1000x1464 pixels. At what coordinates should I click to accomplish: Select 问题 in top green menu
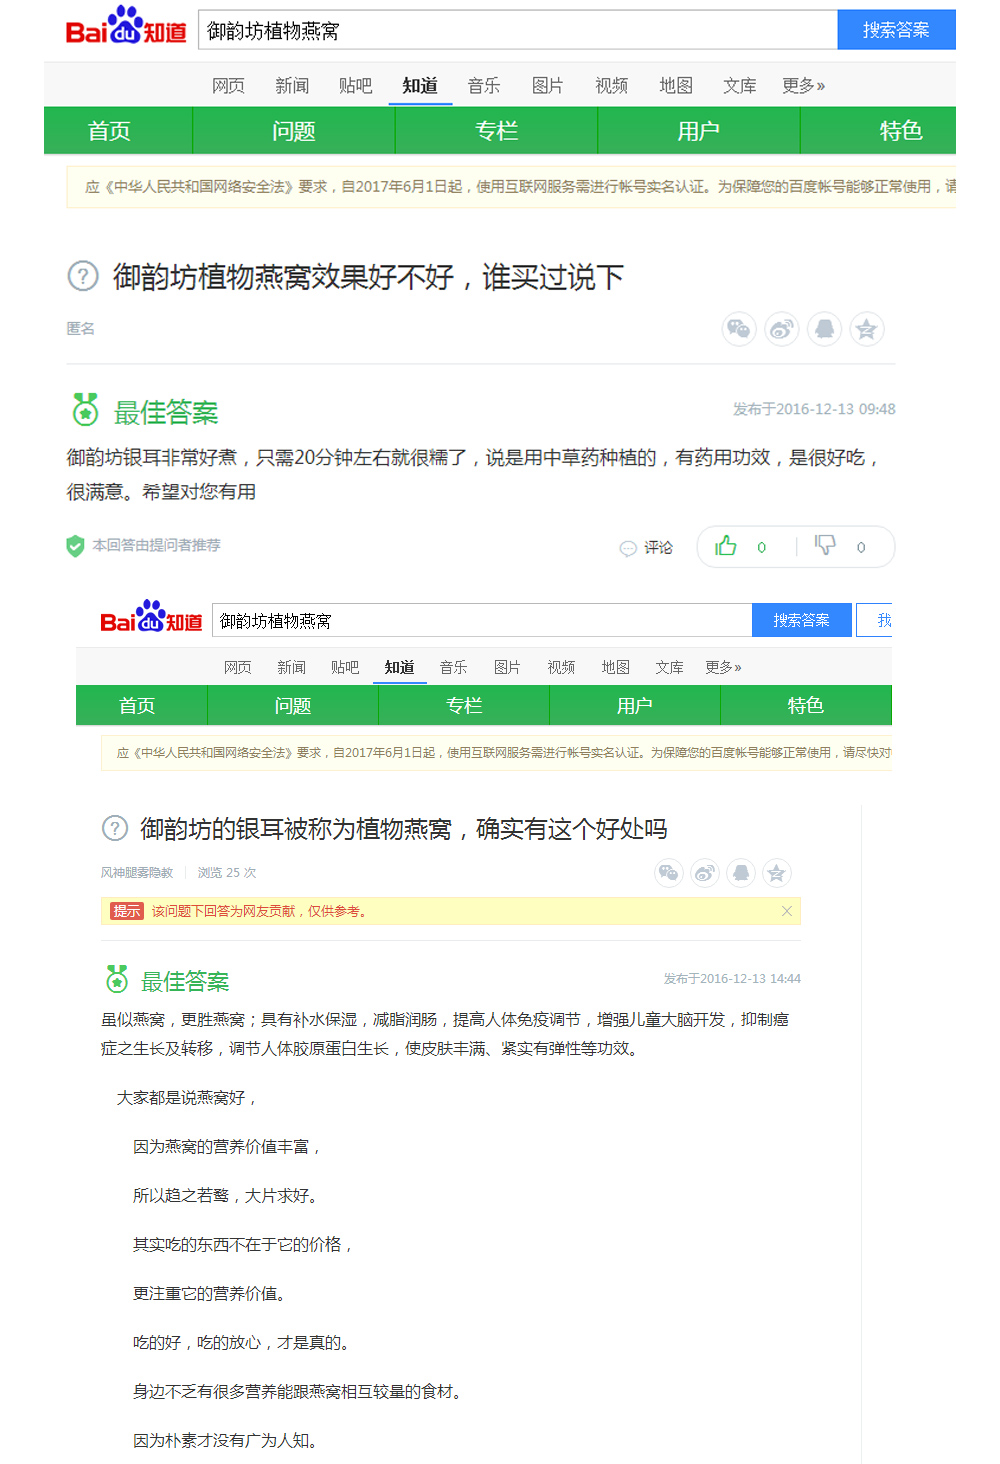tap(294, 131)
